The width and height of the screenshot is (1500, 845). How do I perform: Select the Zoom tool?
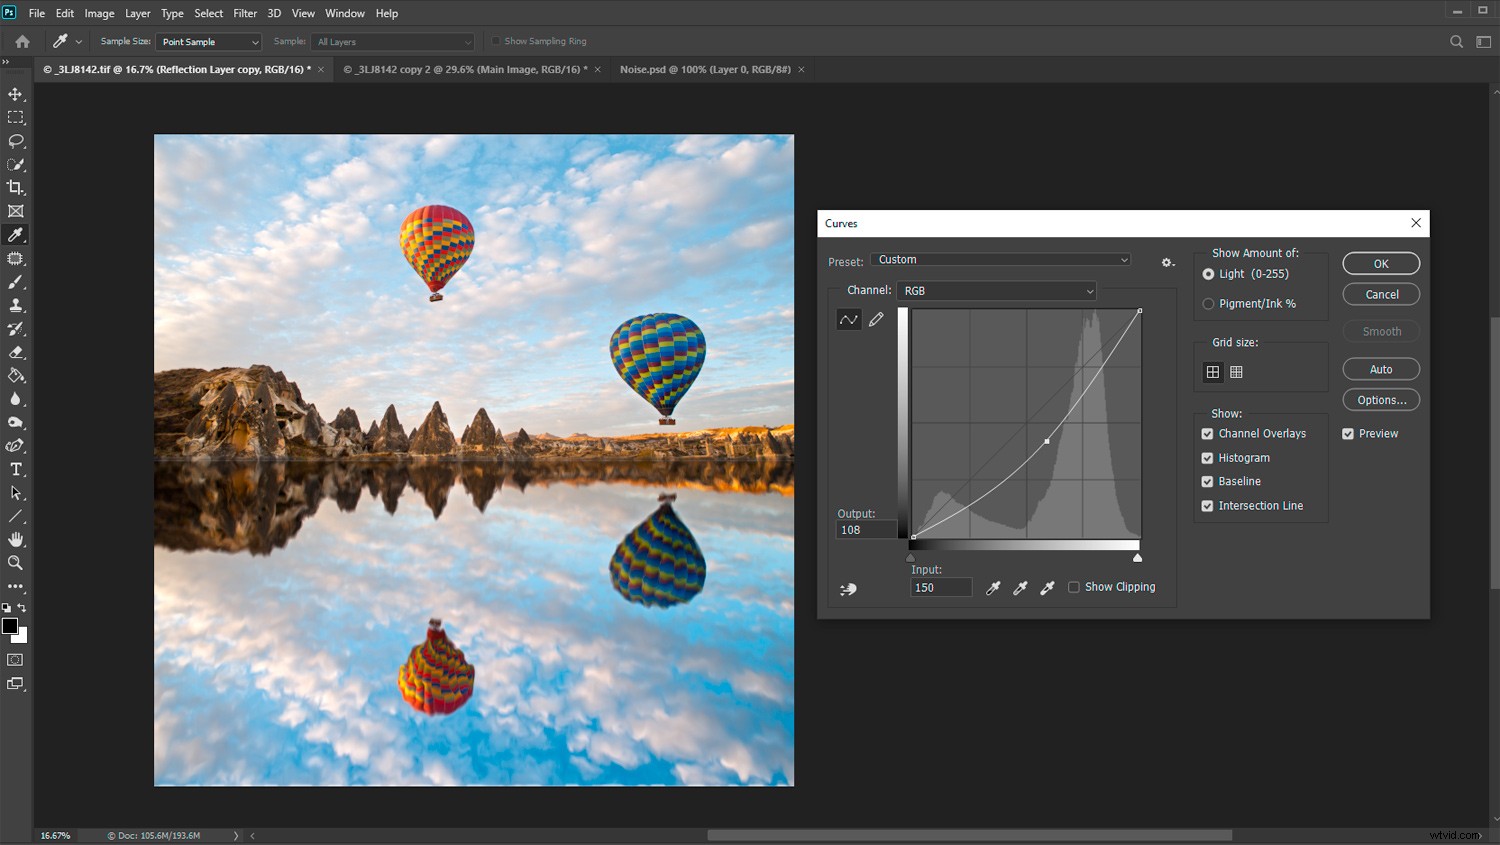point(15,563)
